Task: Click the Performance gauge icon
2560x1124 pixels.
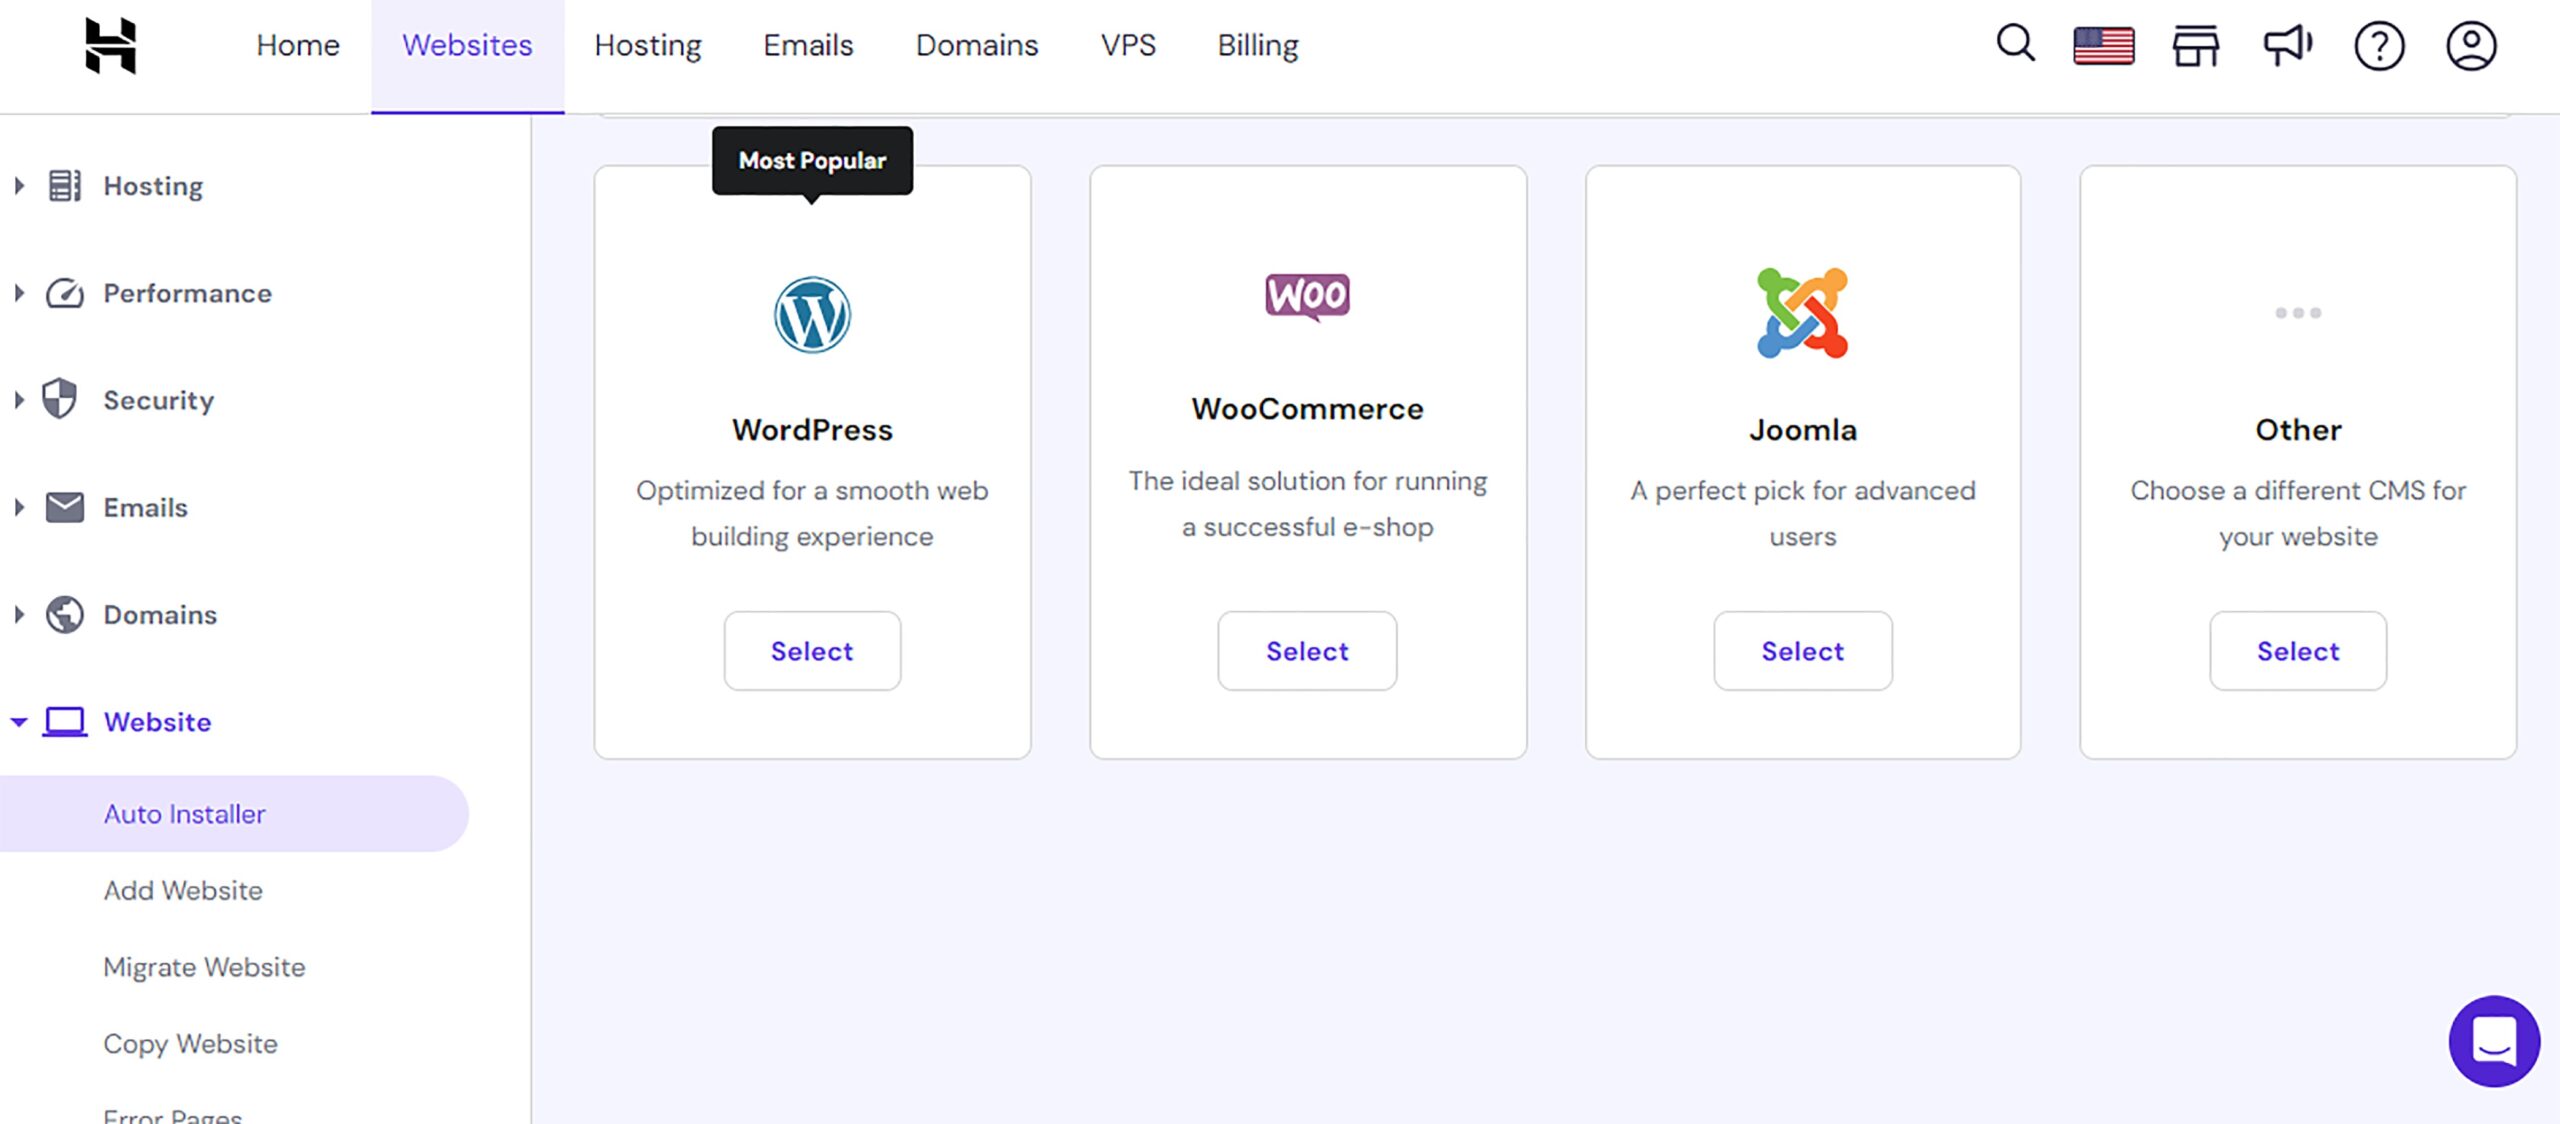Action: point(65,293)
